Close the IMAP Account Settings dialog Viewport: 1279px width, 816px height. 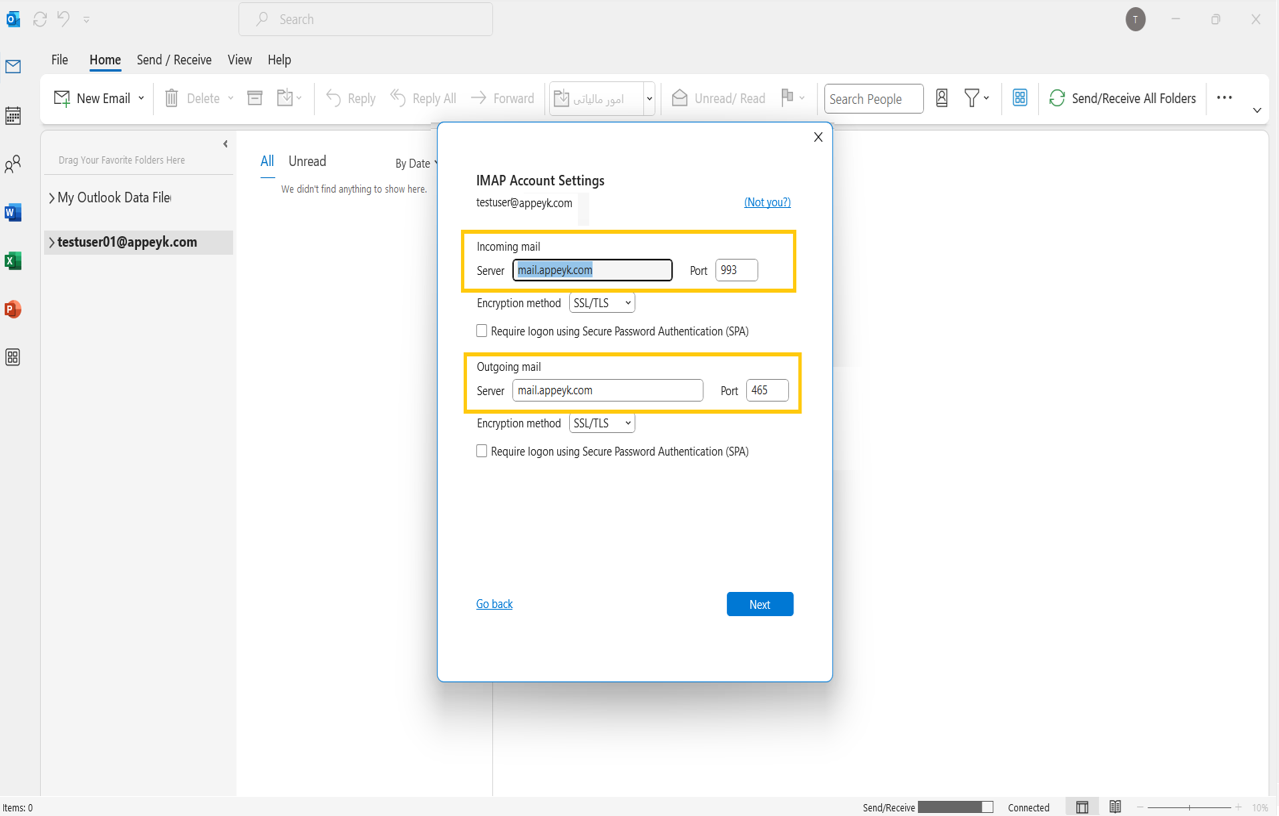coord(818,137)
